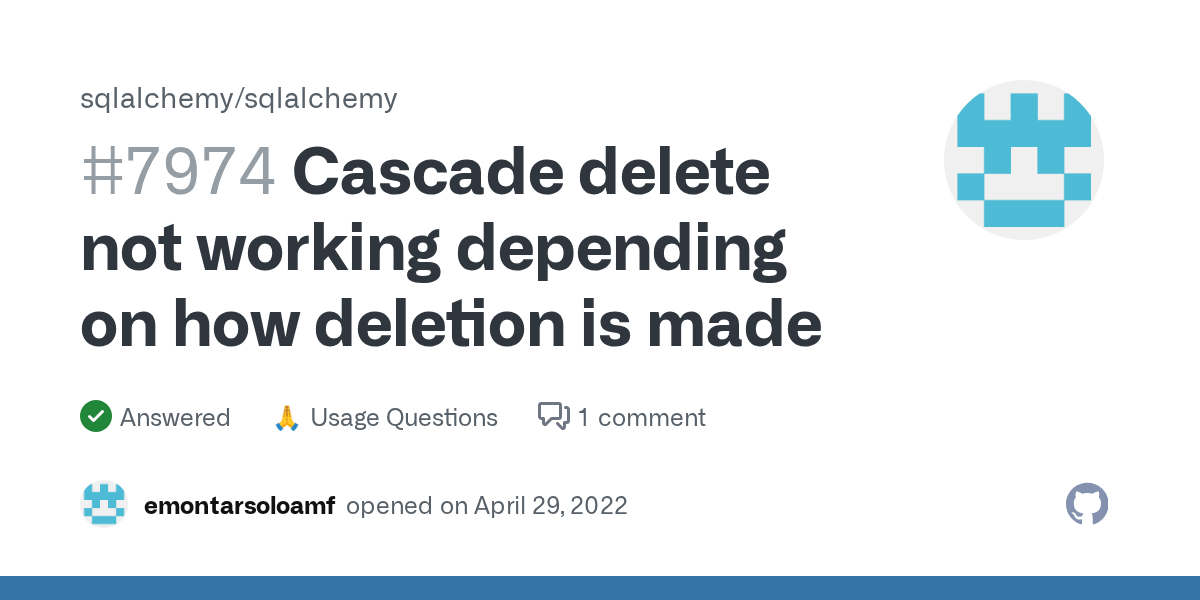Click the large identicon avatar image
The image size is (1200, 600).
pyautogui.click(x=1024, y=160)
